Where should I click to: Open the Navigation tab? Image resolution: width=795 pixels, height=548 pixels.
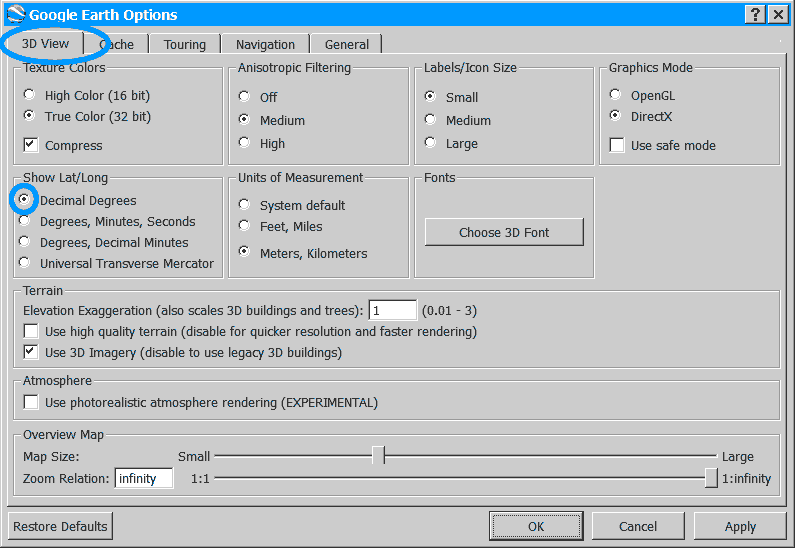click(x=265, y=44)
